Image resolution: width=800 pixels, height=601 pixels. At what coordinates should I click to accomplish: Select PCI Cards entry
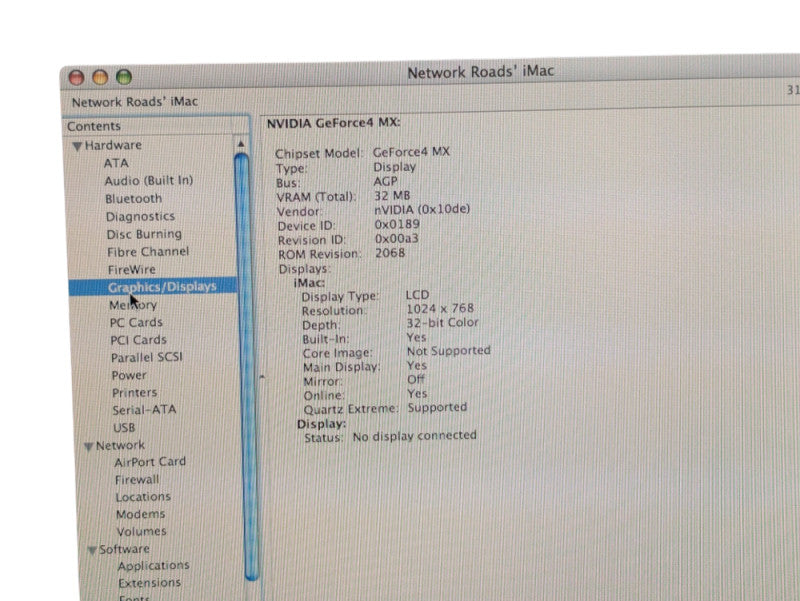click(x=138, y=340)
